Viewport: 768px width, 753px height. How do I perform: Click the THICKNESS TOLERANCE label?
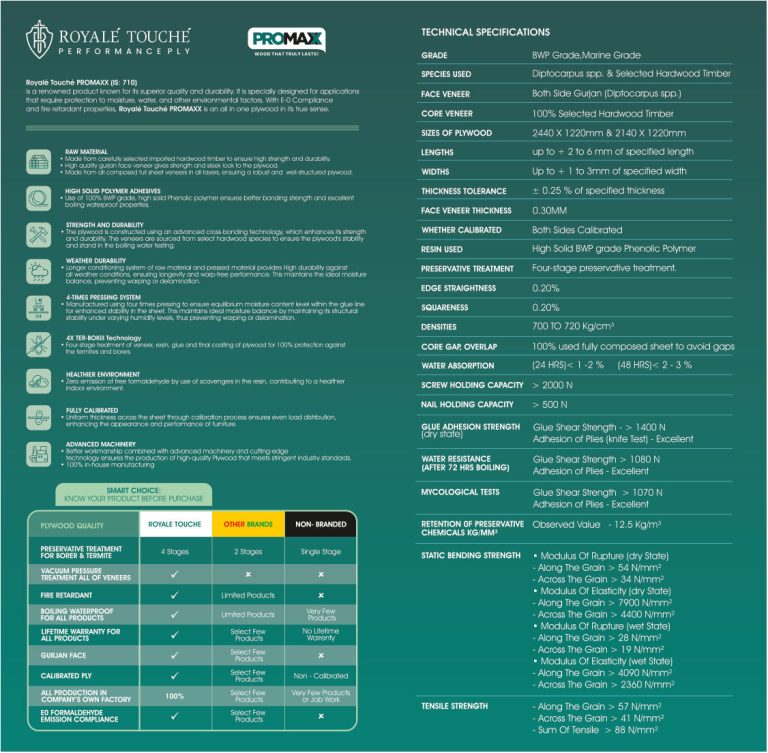coord(464,191)
